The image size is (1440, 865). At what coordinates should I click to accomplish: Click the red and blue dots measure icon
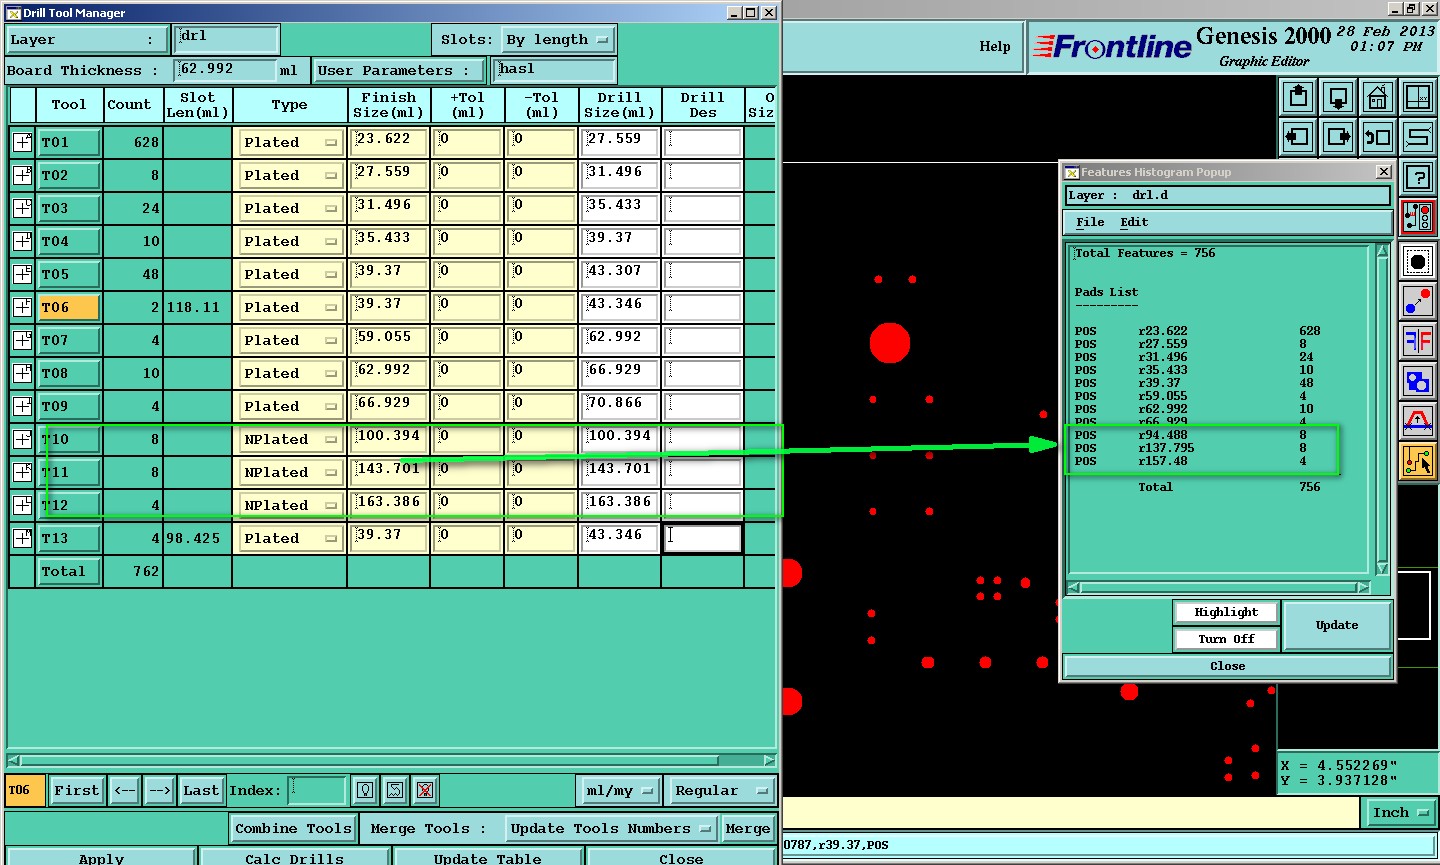point(1418,301)
